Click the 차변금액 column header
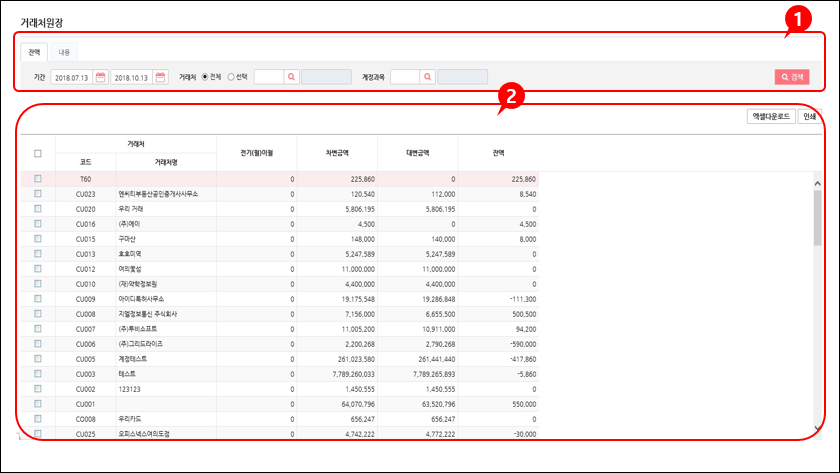The width and height of the screenshot is (840, 473). (x=337, y=153)
